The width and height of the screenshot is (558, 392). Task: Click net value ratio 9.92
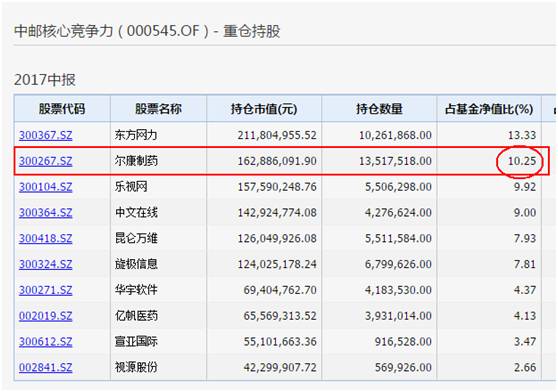pyautogui.click(x=525, y=187)
